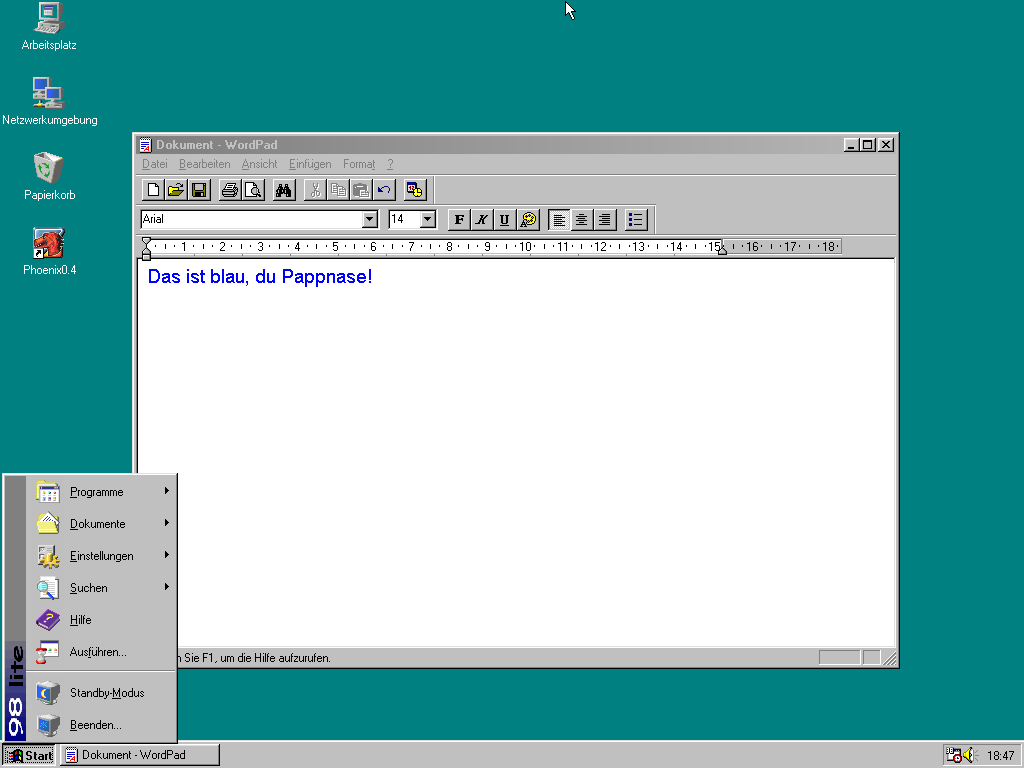
Task: Click inside the font size field
Action: point(404,219)
